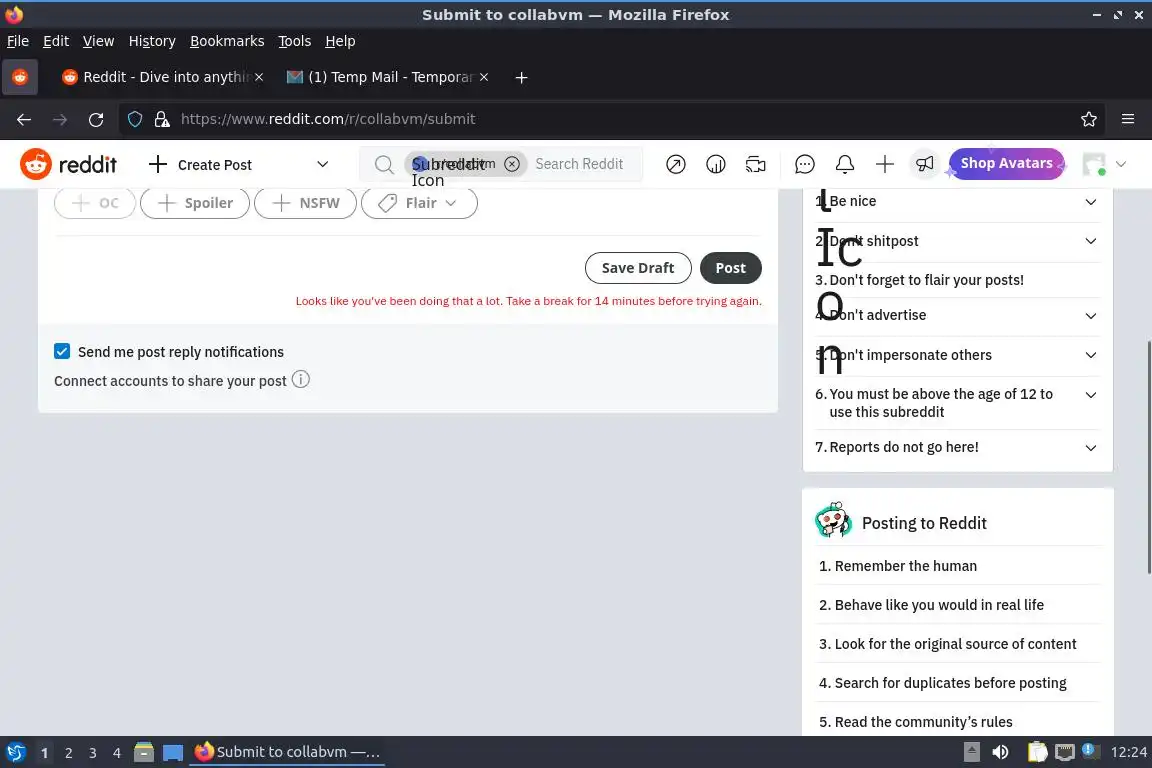Open a new browser tab

click(x=521, y=77)
